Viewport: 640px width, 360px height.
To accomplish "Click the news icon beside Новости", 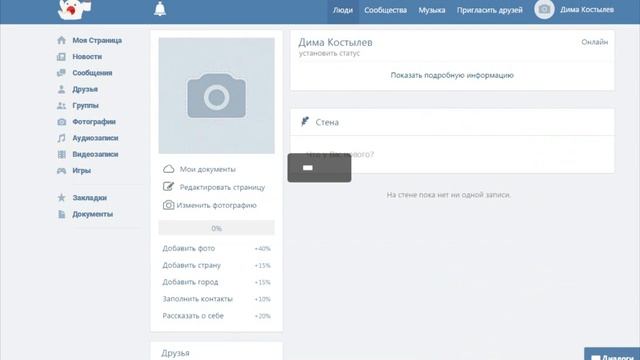I will tap(61, 57).
